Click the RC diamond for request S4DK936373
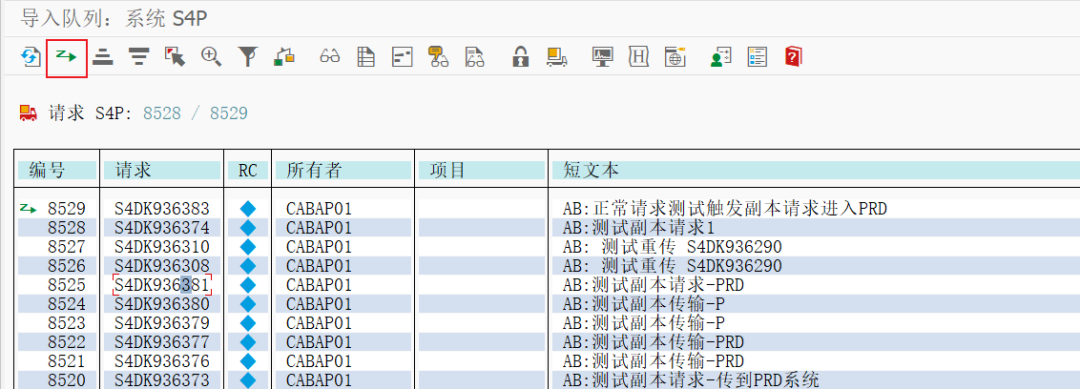Image resolution: width=1080 pixels, height=389 pixels. [248, 380]
